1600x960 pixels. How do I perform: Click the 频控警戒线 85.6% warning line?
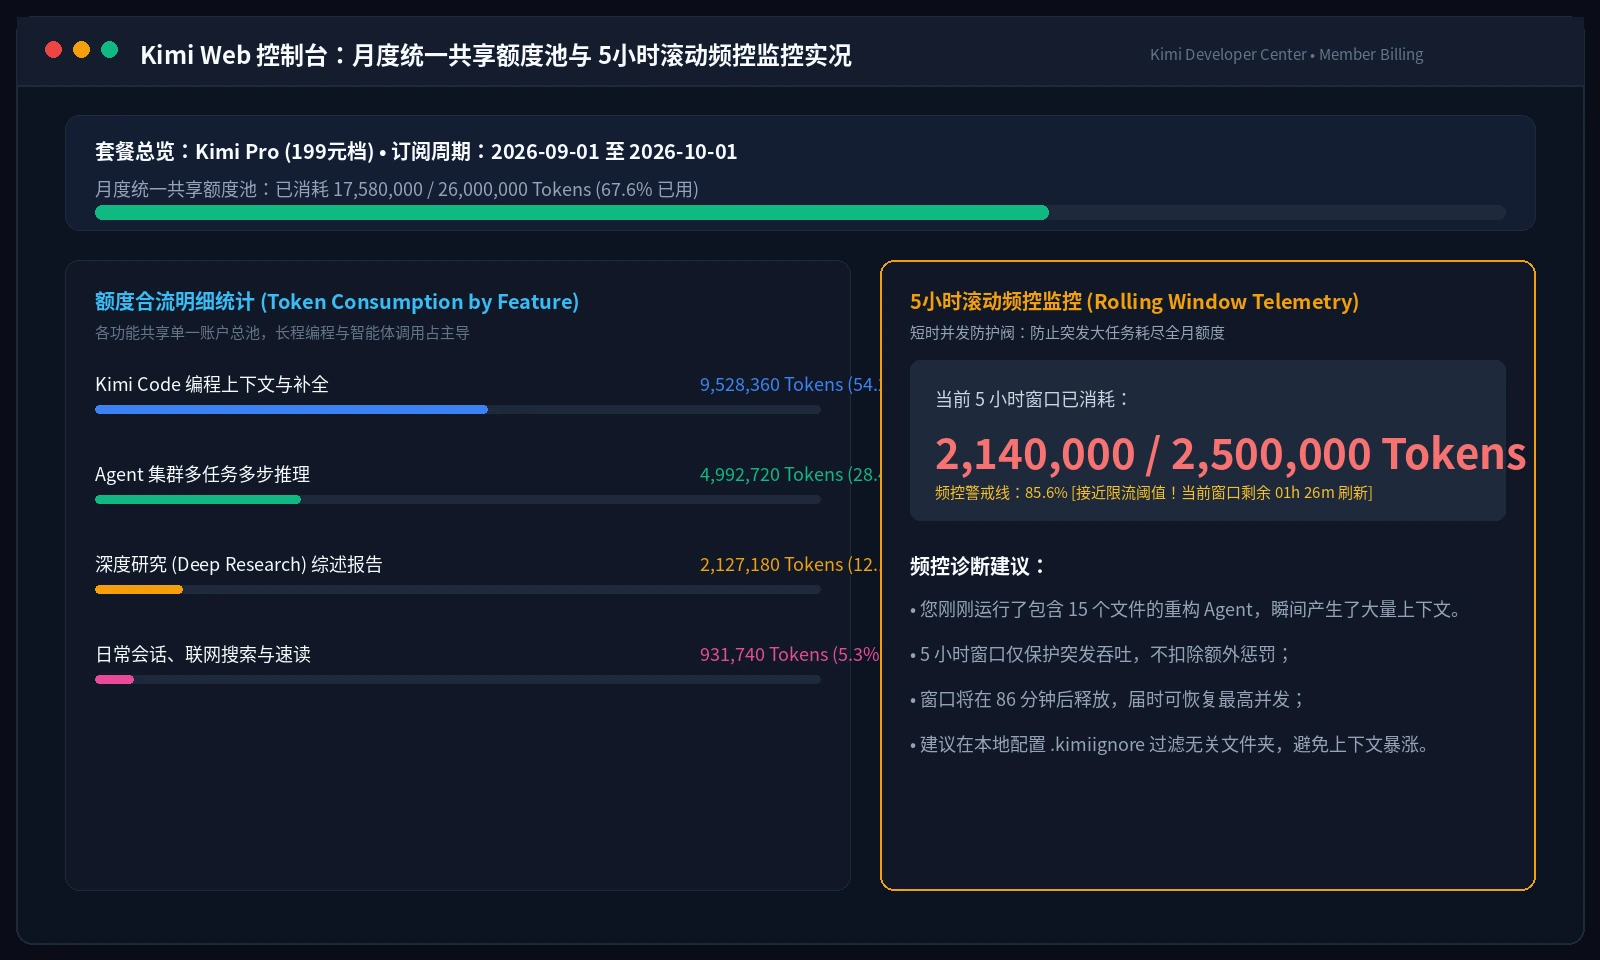click(x=1153, y=492)
